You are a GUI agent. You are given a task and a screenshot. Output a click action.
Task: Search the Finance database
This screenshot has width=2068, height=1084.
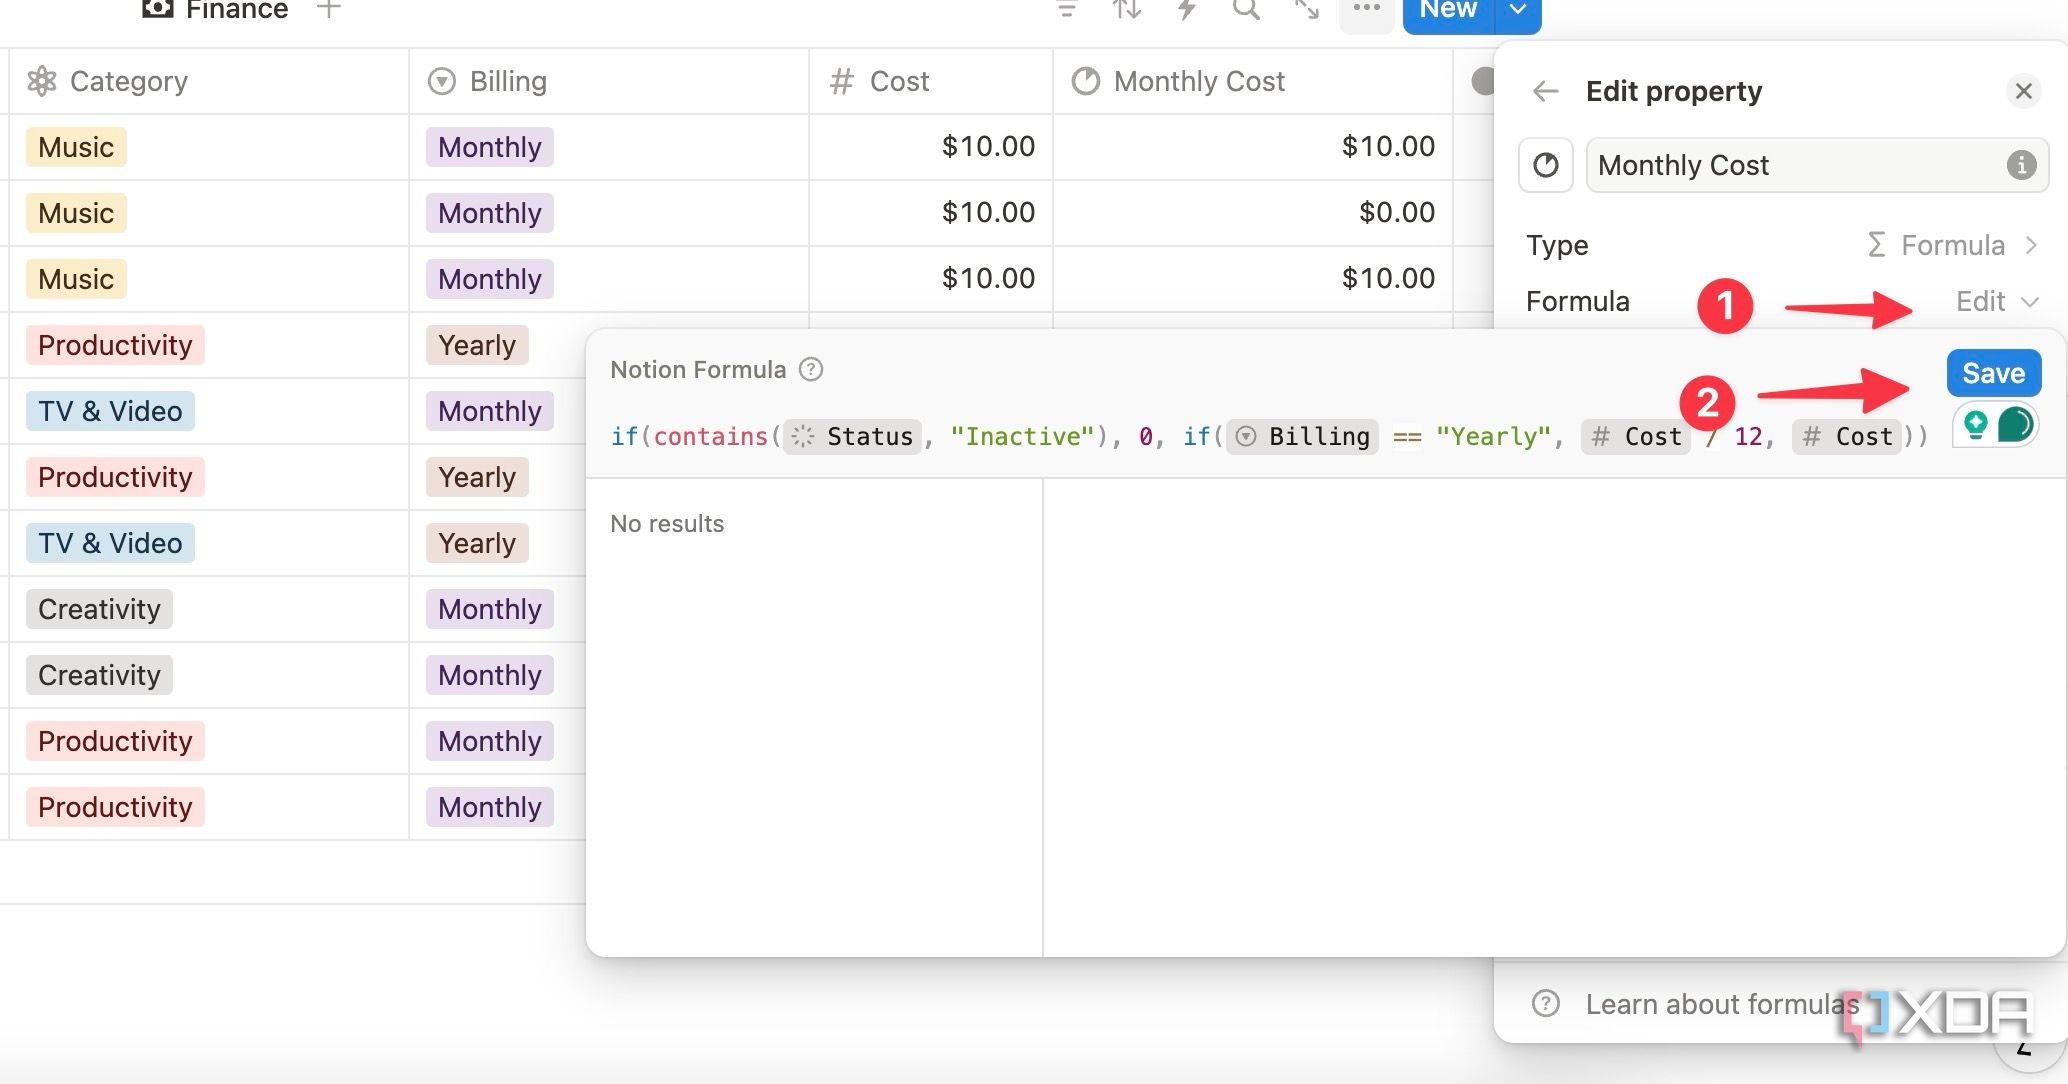[x=1246, y=11]
